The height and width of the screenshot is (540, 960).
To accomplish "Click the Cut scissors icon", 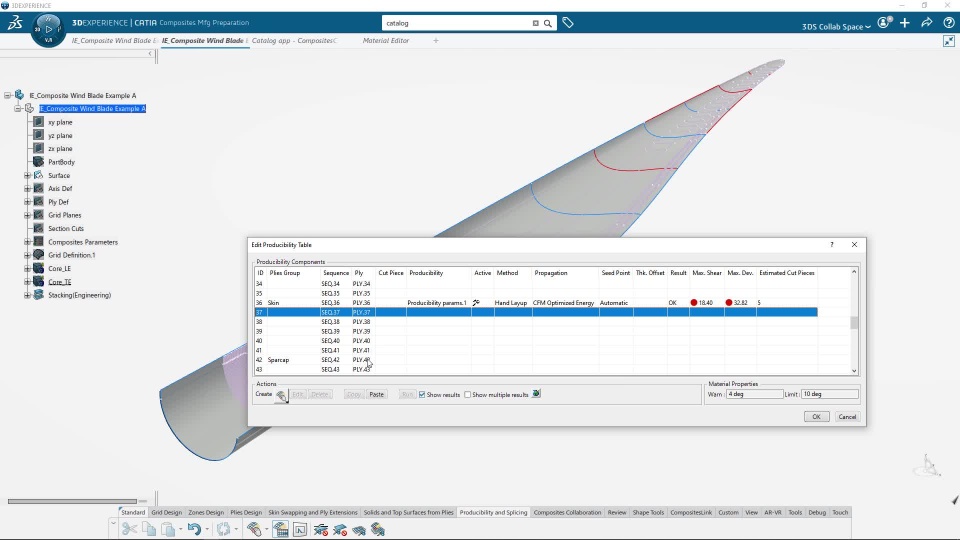I will coord(129,529).
